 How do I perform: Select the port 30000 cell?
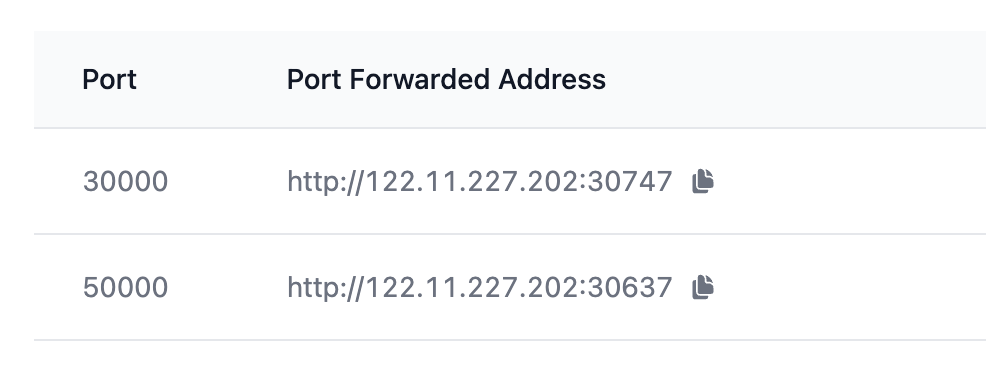[x=125, y=181]
